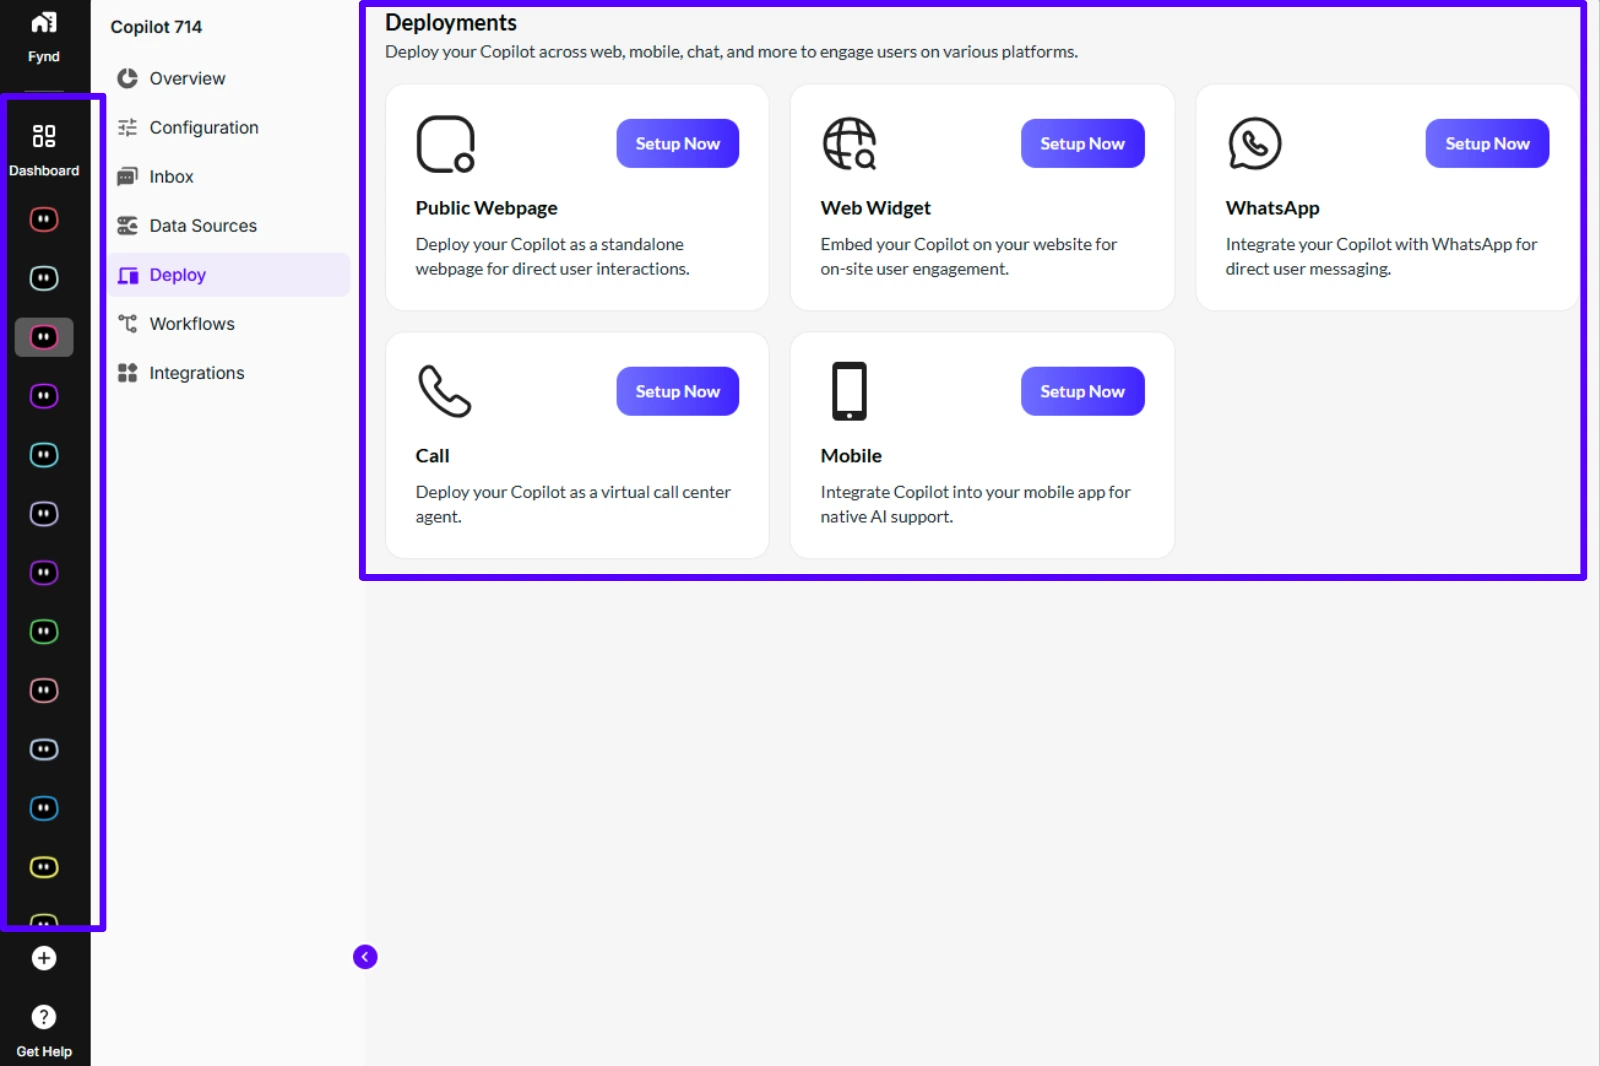Open the Inbox via its chat icon
Image resolution: width=1600 pixels, height=1066 pixels.
coord(127,176)
